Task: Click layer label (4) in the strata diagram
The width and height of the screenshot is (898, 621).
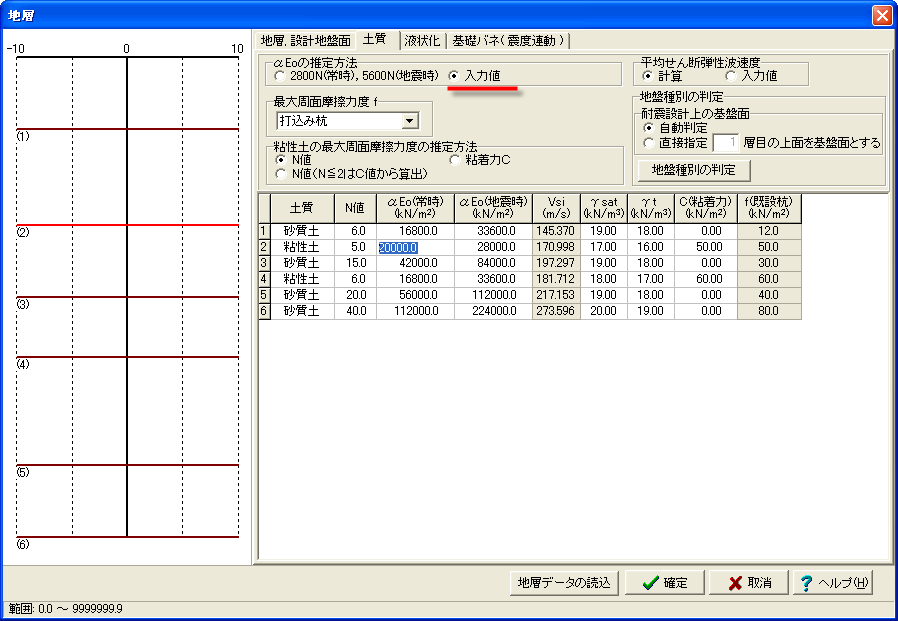Action: 23,364
